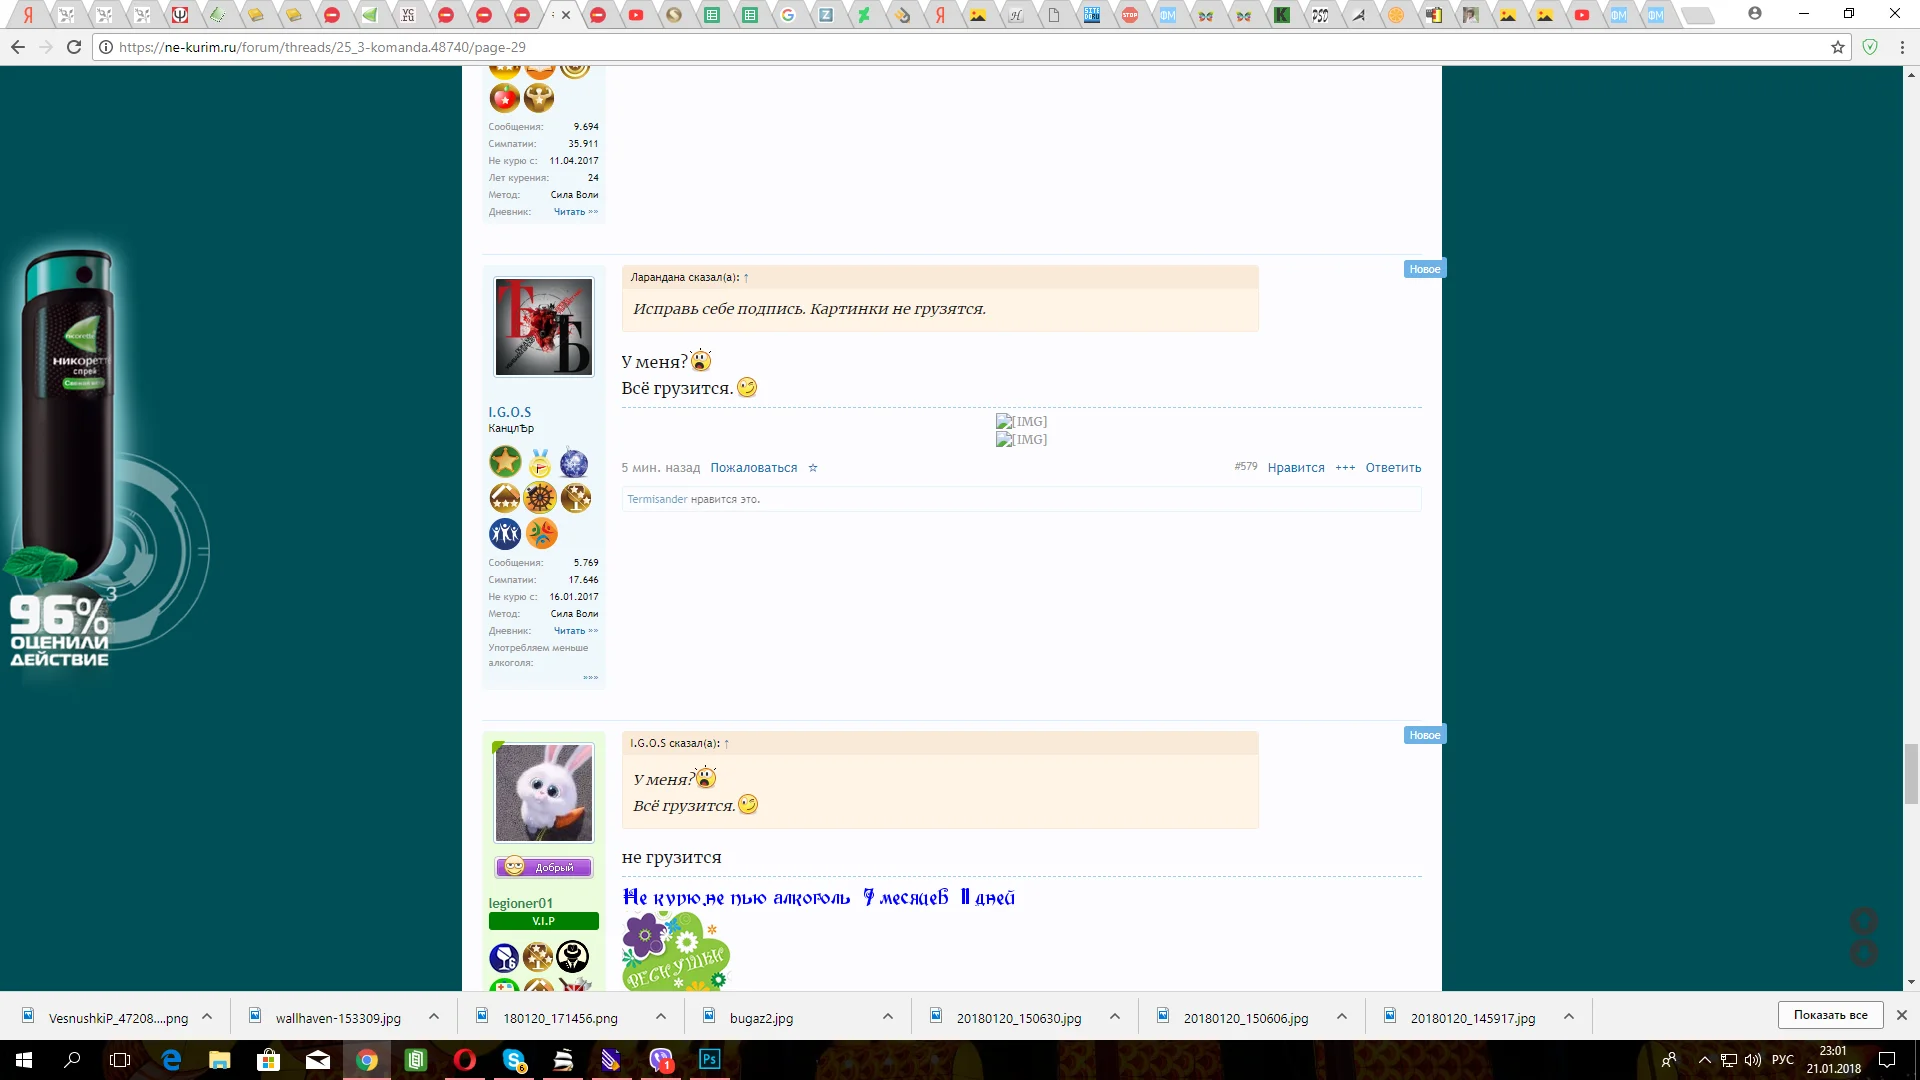Expand options for bugaz2.jpg download
The height and width of the screenshot is (1080, 1920).
(888, 1017)
